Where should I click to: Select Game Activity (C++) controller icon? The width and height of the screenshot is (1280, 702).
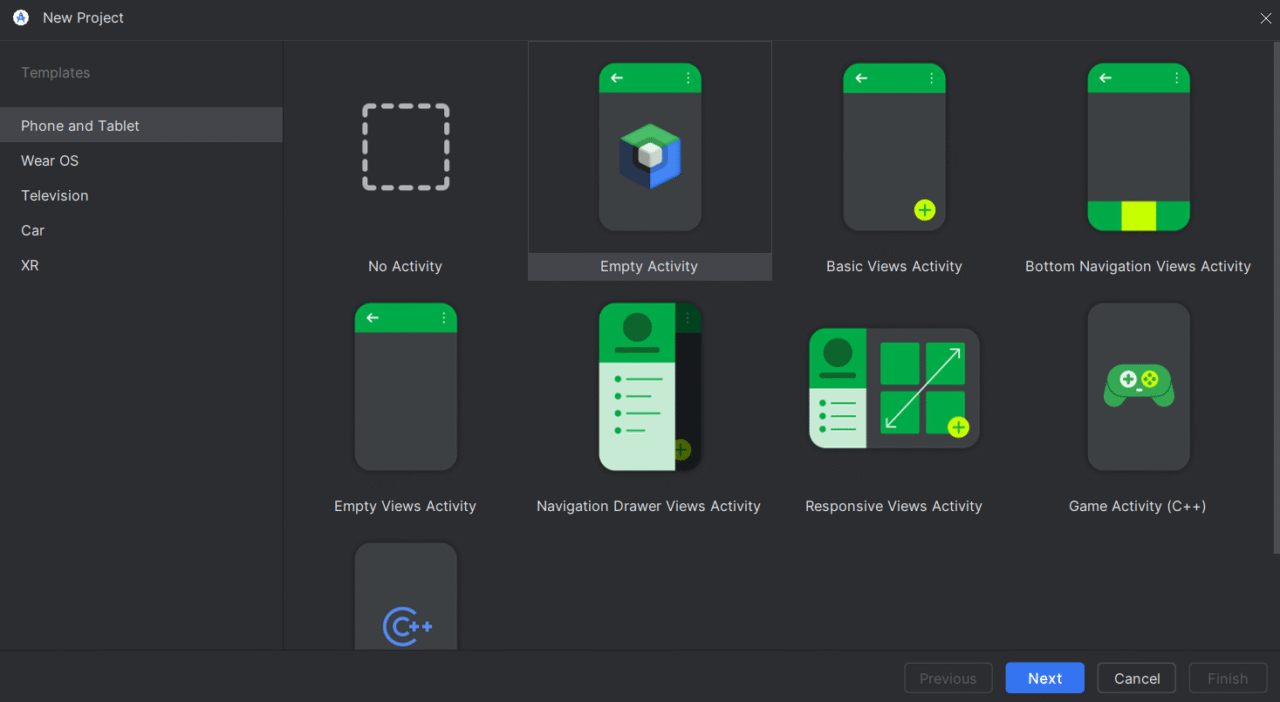[x=1138, y=387]
